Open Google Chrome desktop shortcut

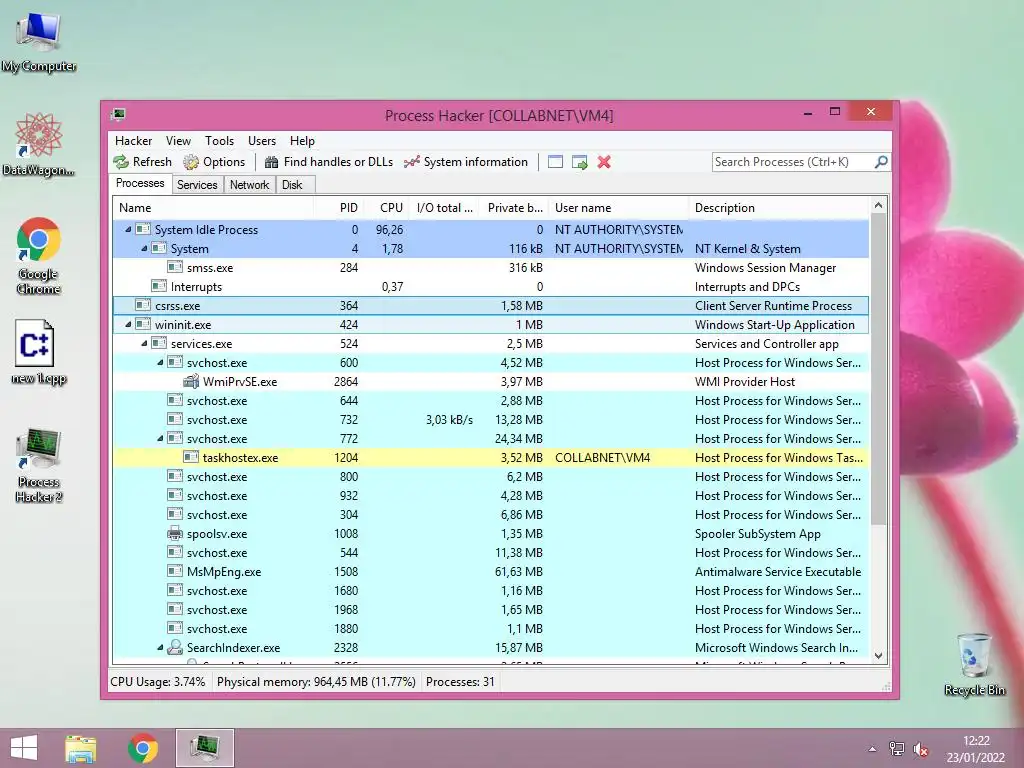pos(39,255)
